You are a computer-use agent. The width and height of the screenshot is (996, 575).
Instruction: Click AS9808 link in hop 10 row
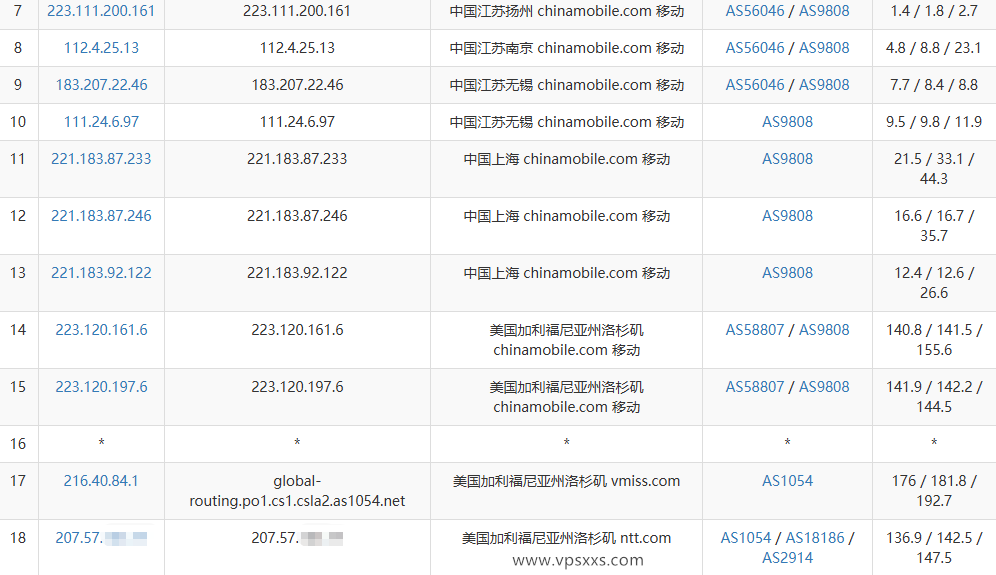pos(787,121)
